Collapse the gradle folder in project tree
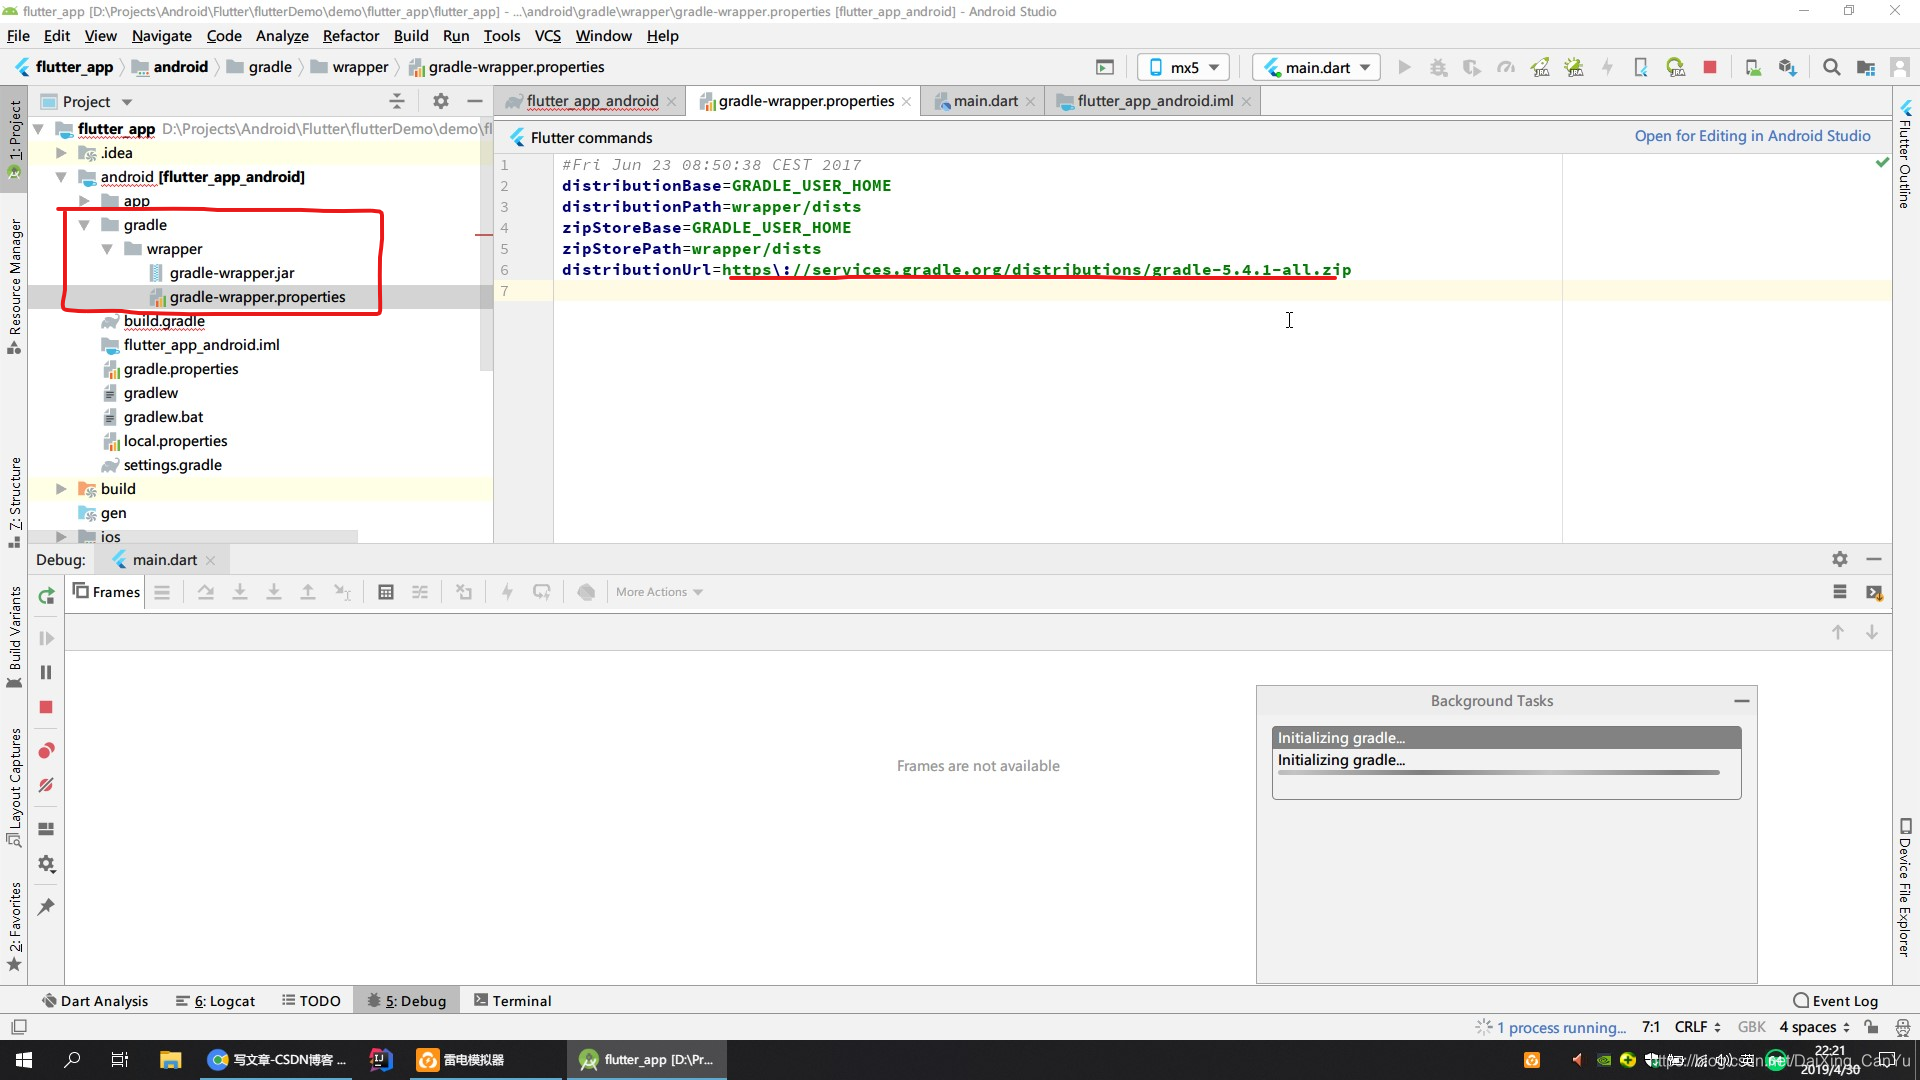 [x=85, y=225]
